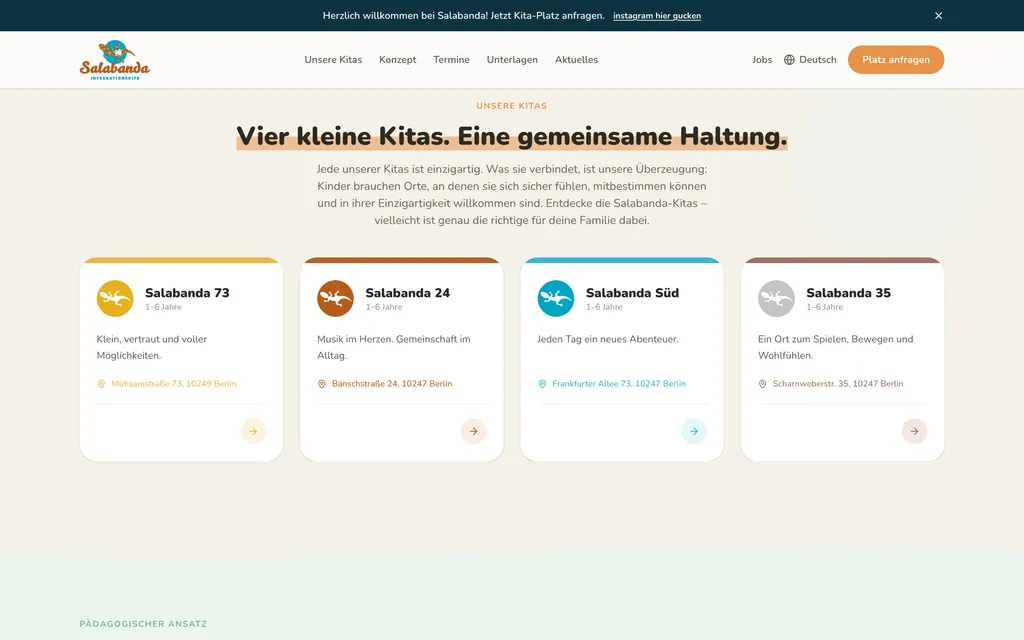Image resolution: width=1024 pixels, height=640 pixels.
Task: Open the Salabanda 24 card title
Action: 408,293
